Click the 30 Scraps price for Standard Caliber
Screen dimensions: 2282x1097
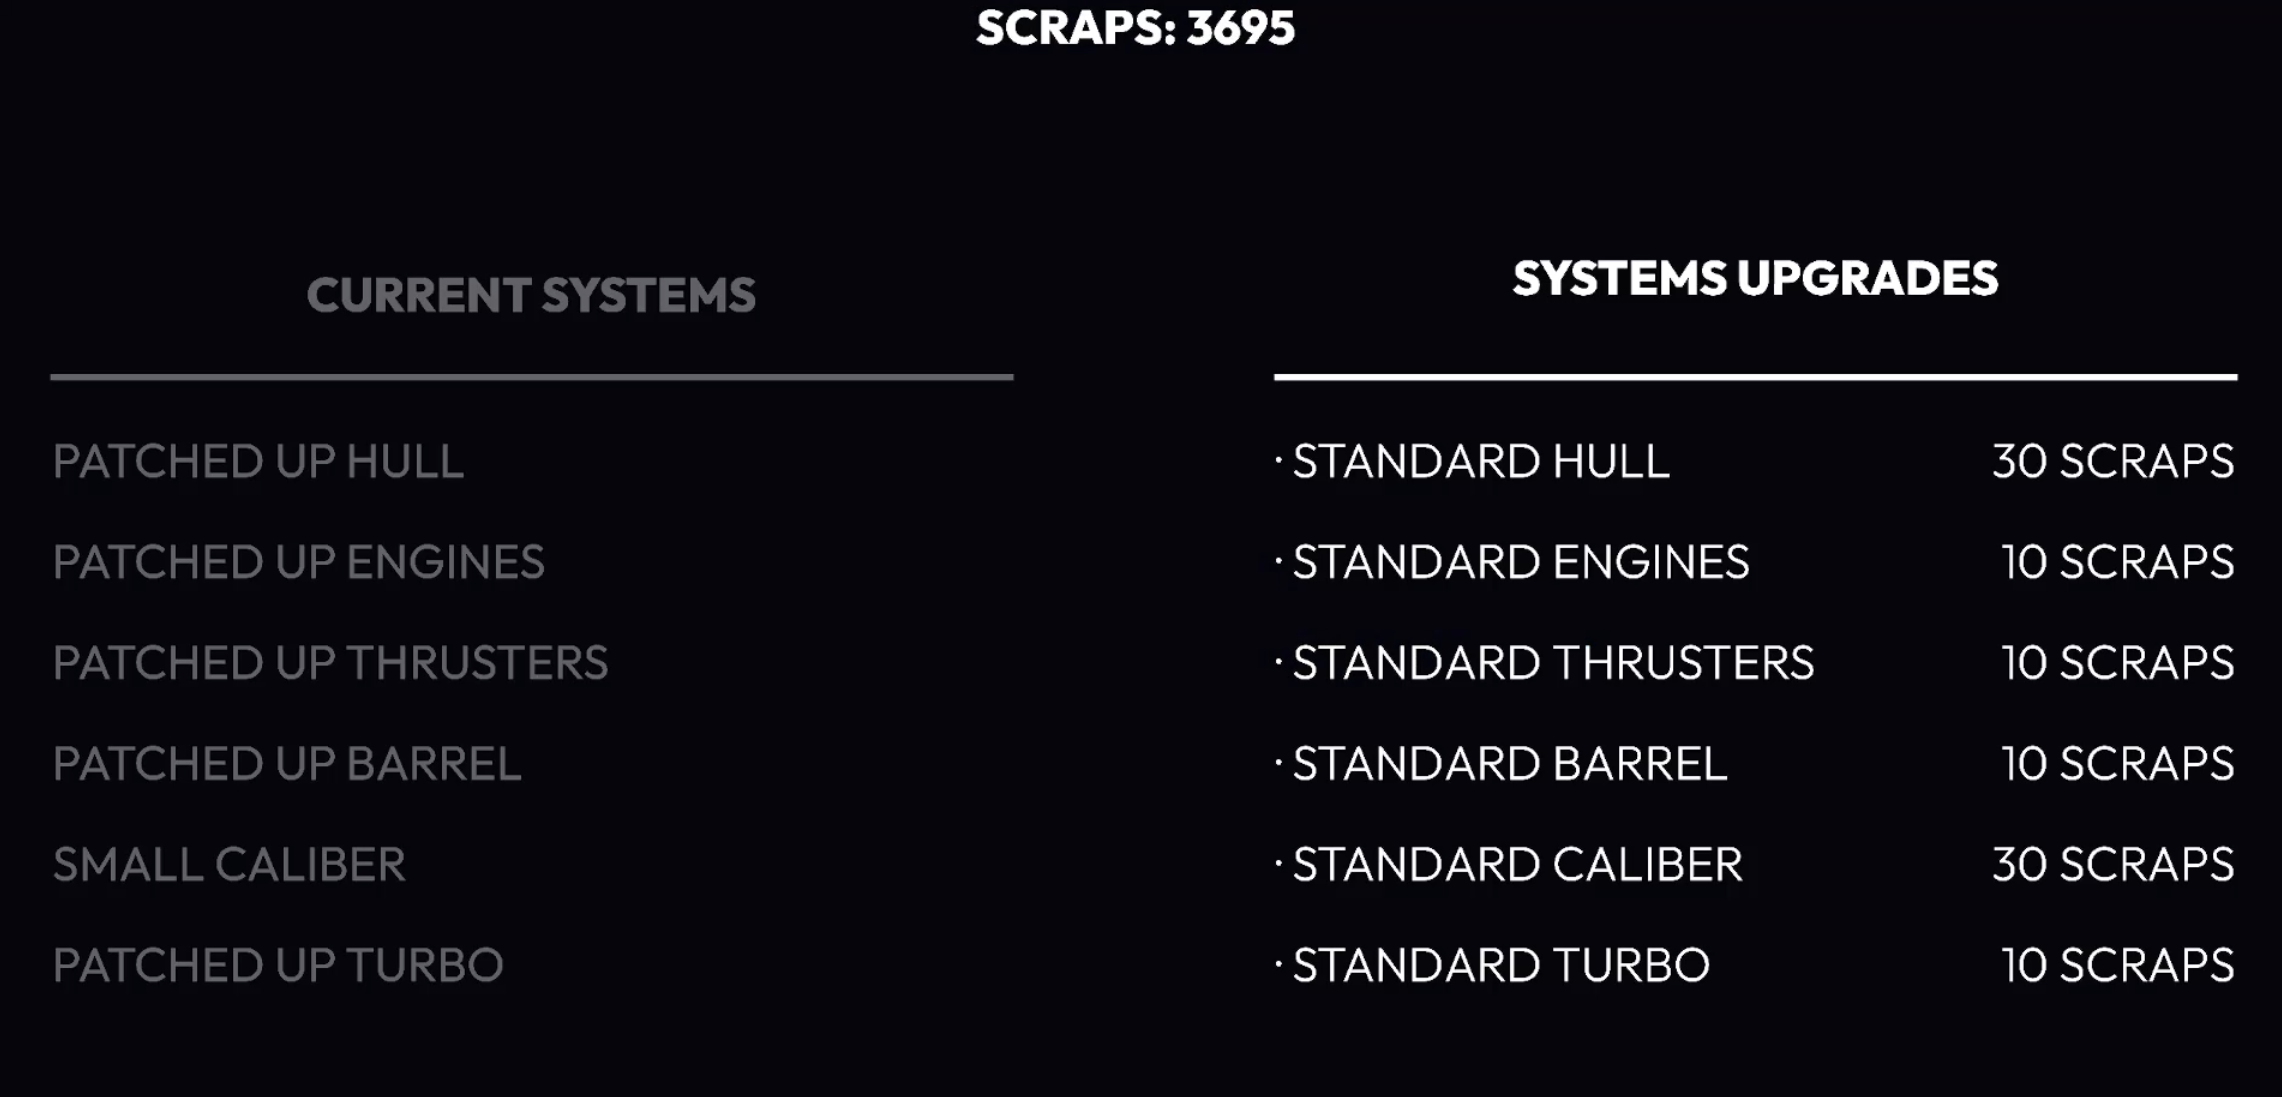coord(2113,865)
